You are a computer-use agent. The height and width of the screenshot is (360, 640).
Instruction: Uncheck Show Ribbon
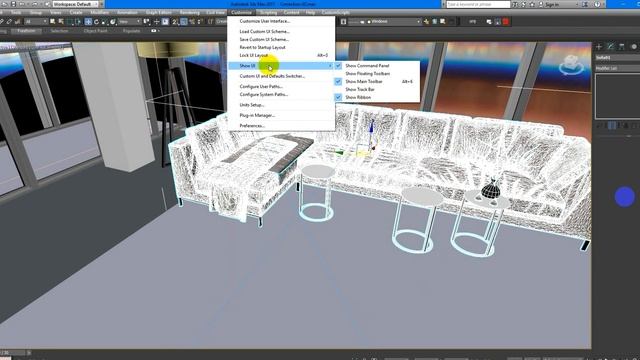[358, 97]
